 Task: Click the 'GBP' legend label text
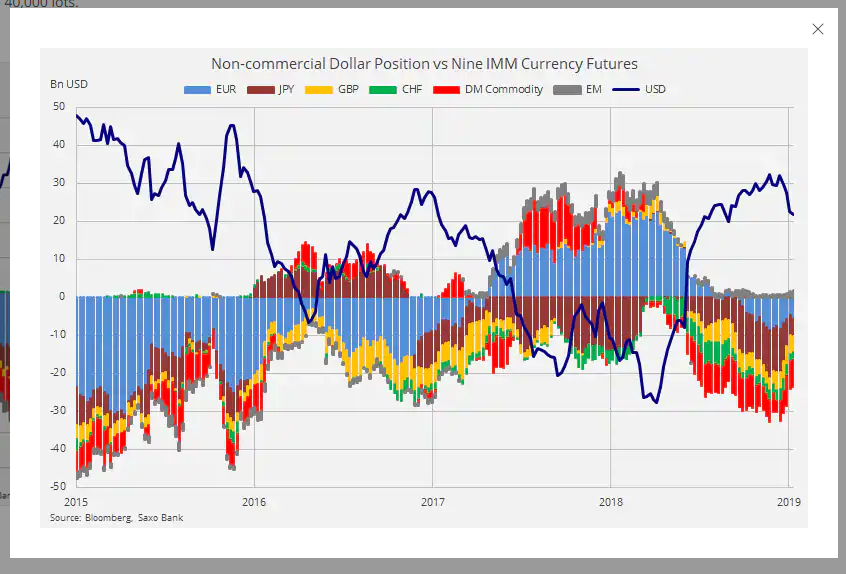coord(349,90)
